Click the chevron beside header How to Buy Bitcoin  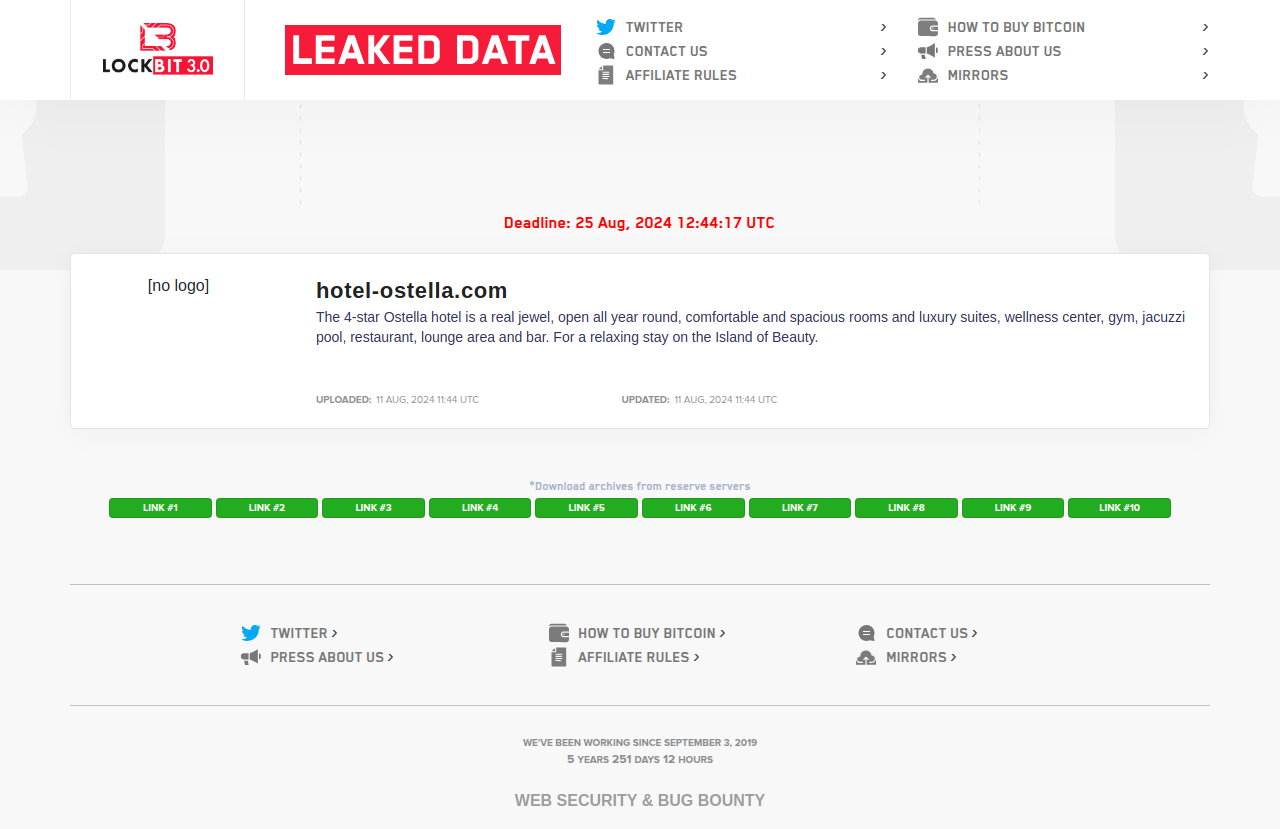tap(1206, 27)
